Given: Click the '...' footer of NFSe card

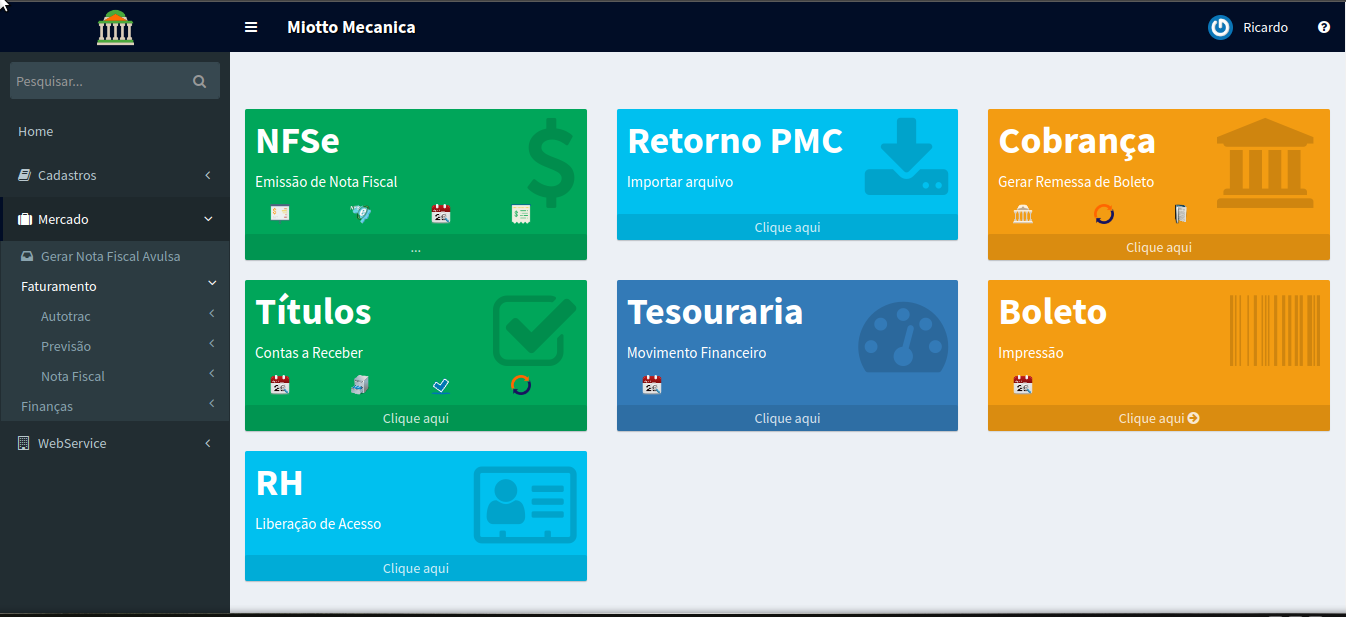Looking at the screenshot, I should coord(416,247).
